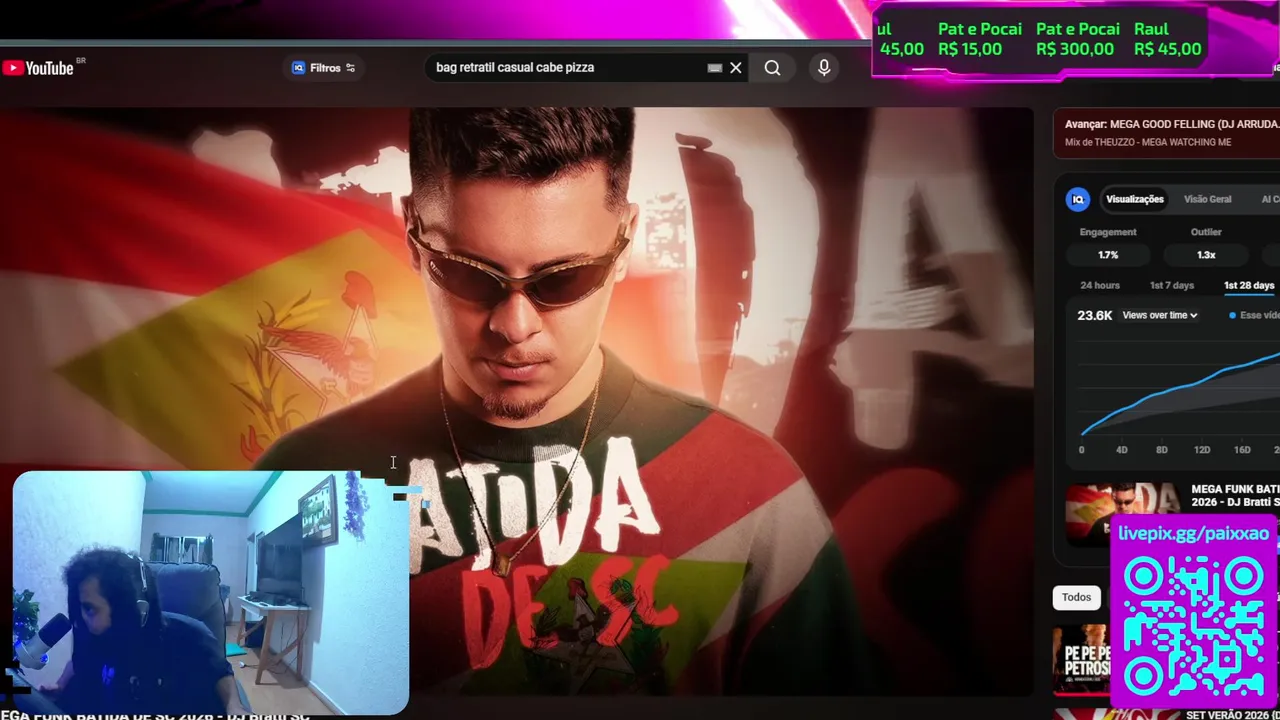Open the Views over time dropdown
The height and width of the screenshot is (720, 1280).
tap(1160, 315)
